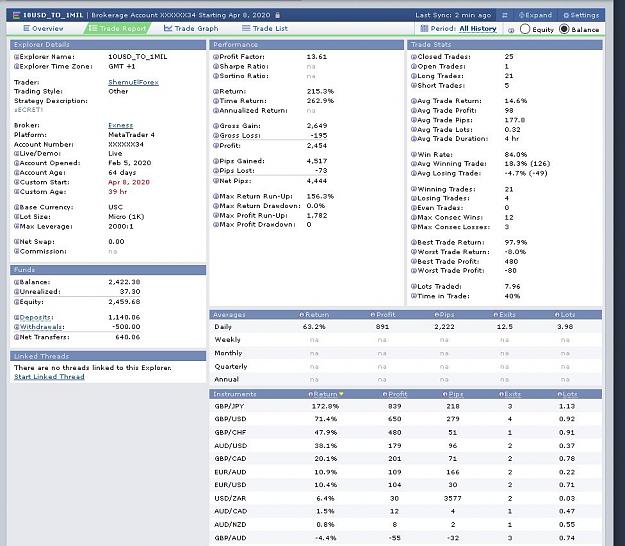Select the Balance radio button

tap(564, 29)
